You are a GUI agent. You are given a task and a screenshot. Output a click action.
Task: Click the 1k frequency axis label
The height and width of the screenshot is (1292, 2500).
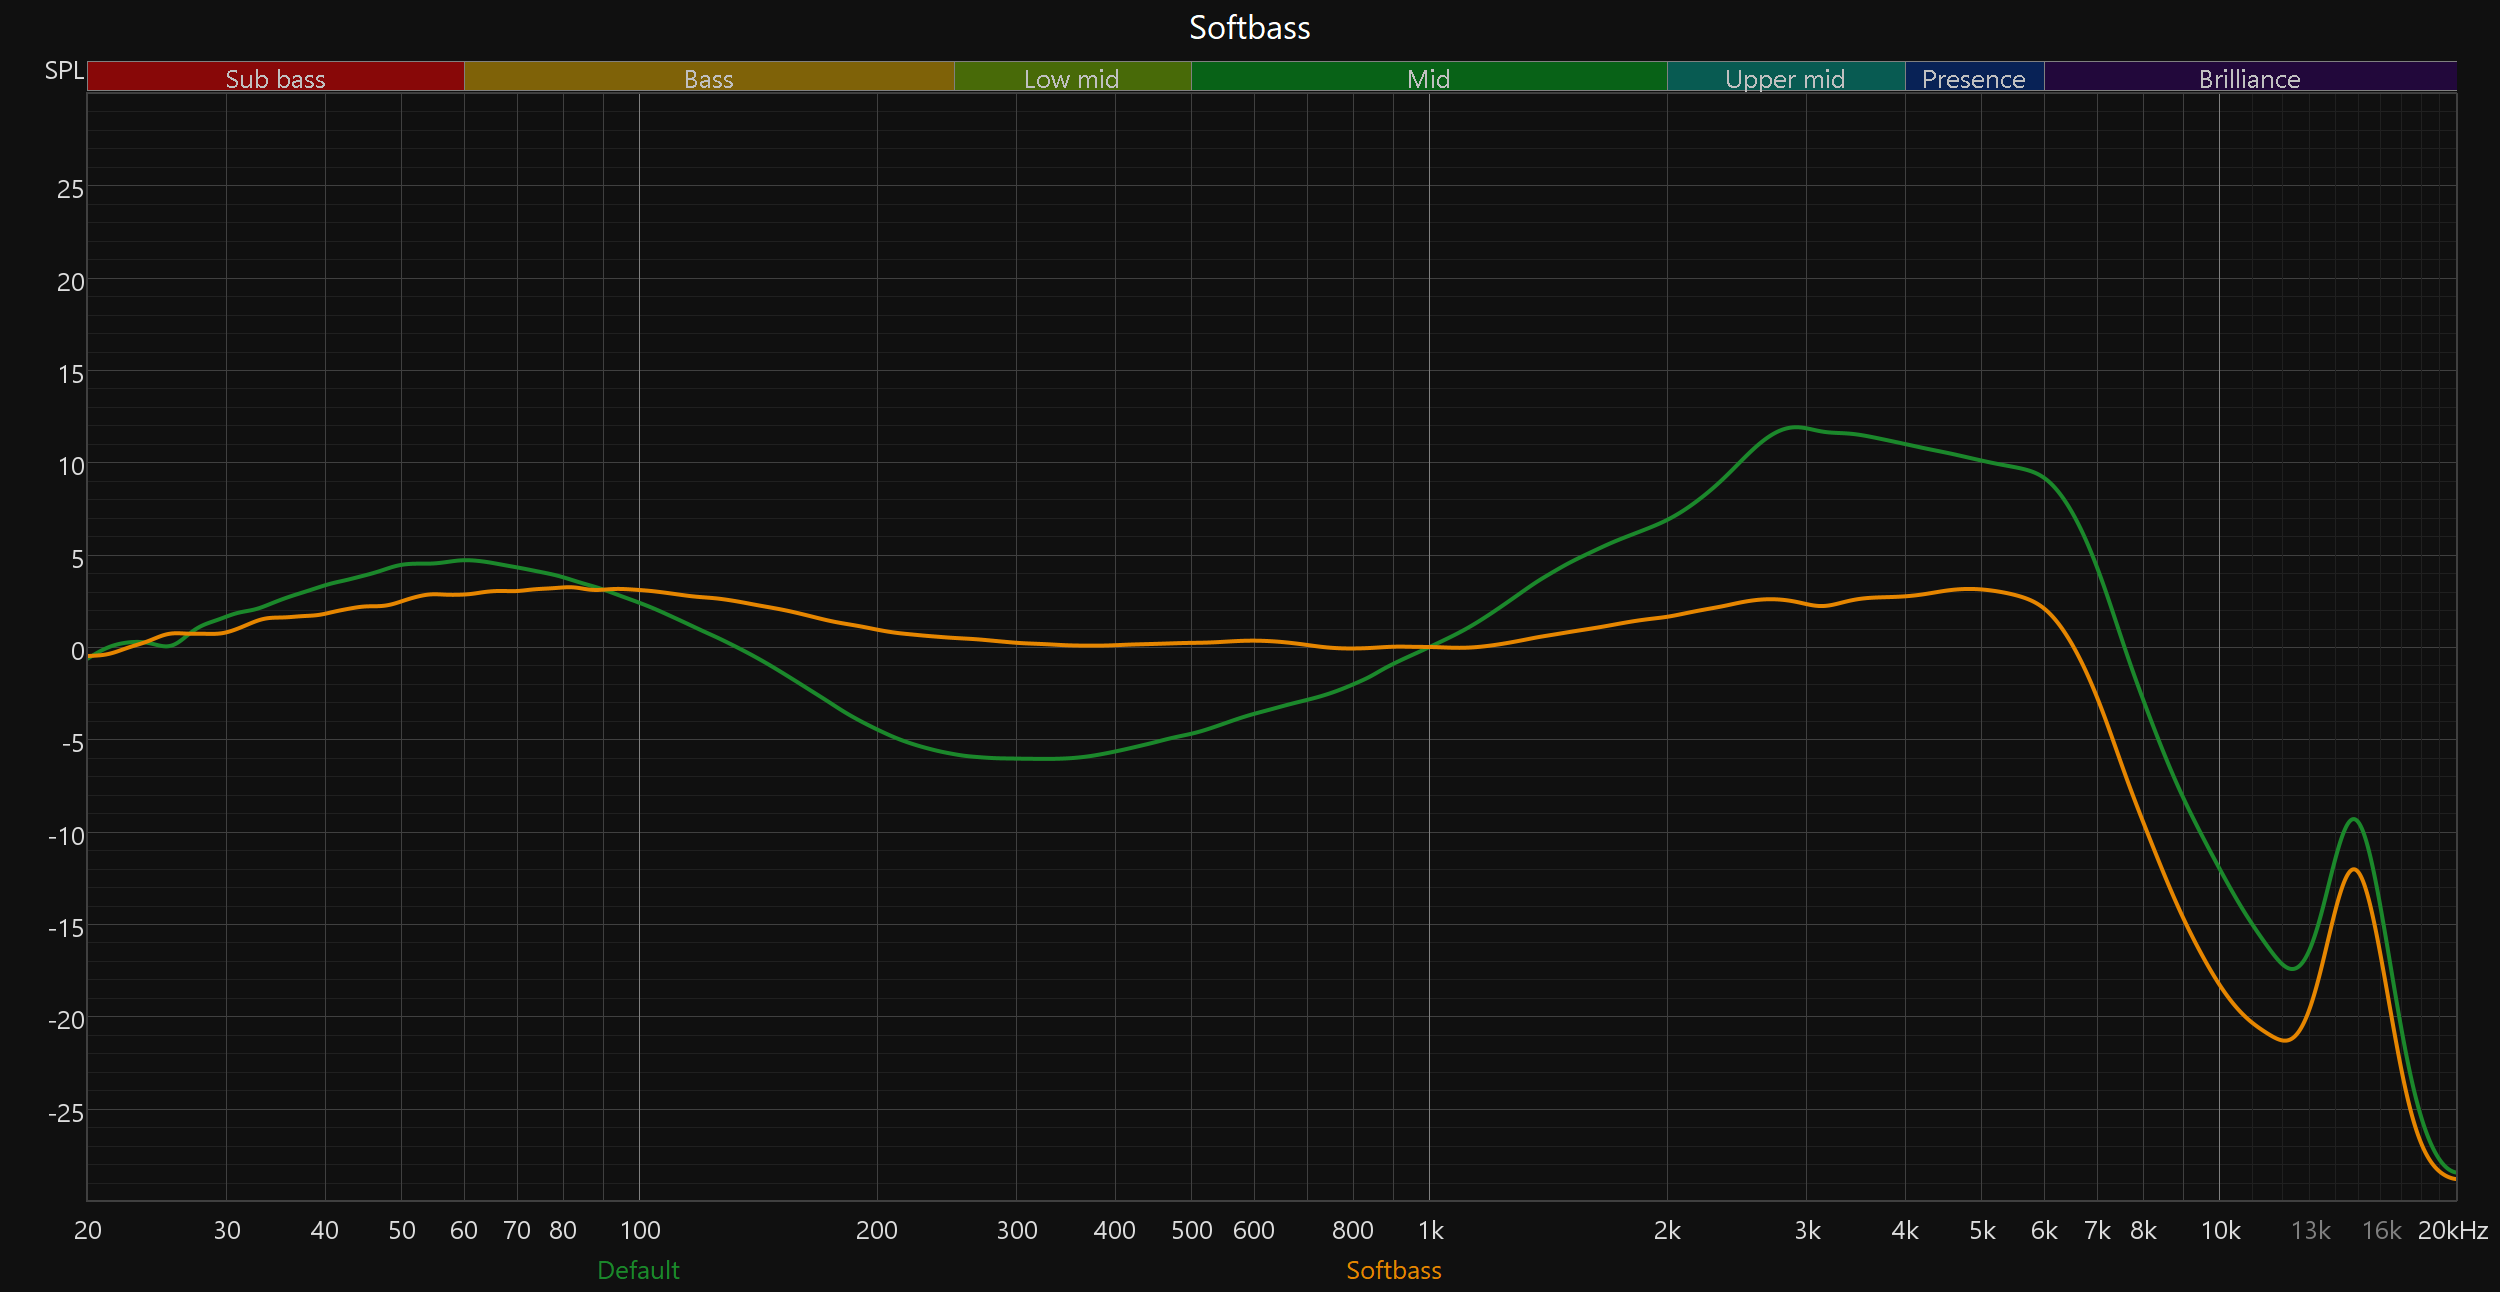(x=1430, y=1230)
